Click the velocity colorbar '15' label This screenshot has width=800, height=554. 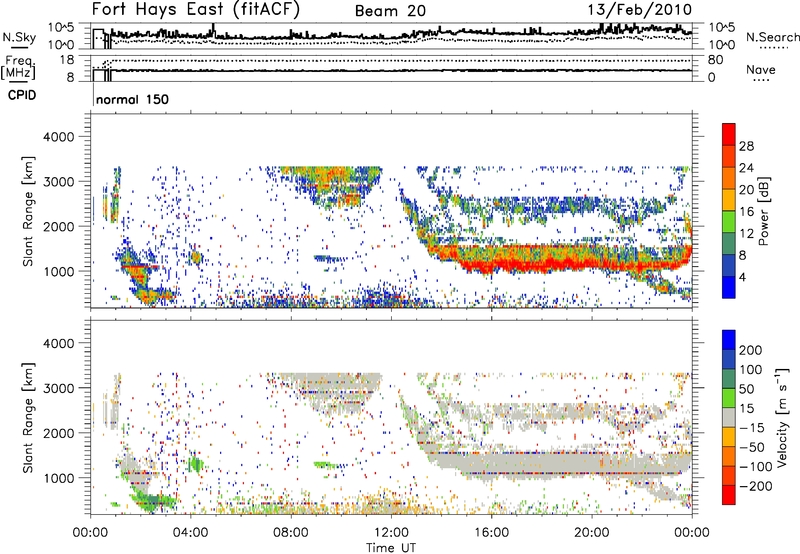[x=746, y=409]
